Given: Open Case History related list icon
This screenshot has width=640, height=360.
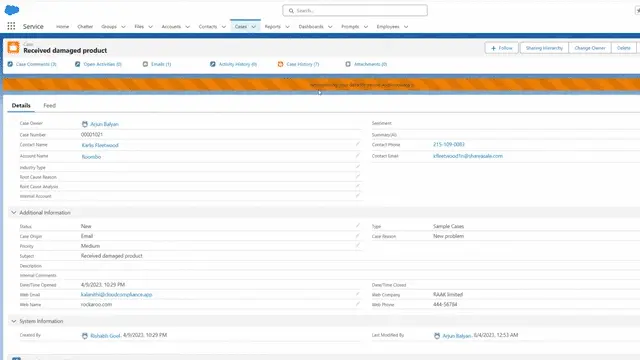Looking at the screenshot, I should [x=280, y=64].
